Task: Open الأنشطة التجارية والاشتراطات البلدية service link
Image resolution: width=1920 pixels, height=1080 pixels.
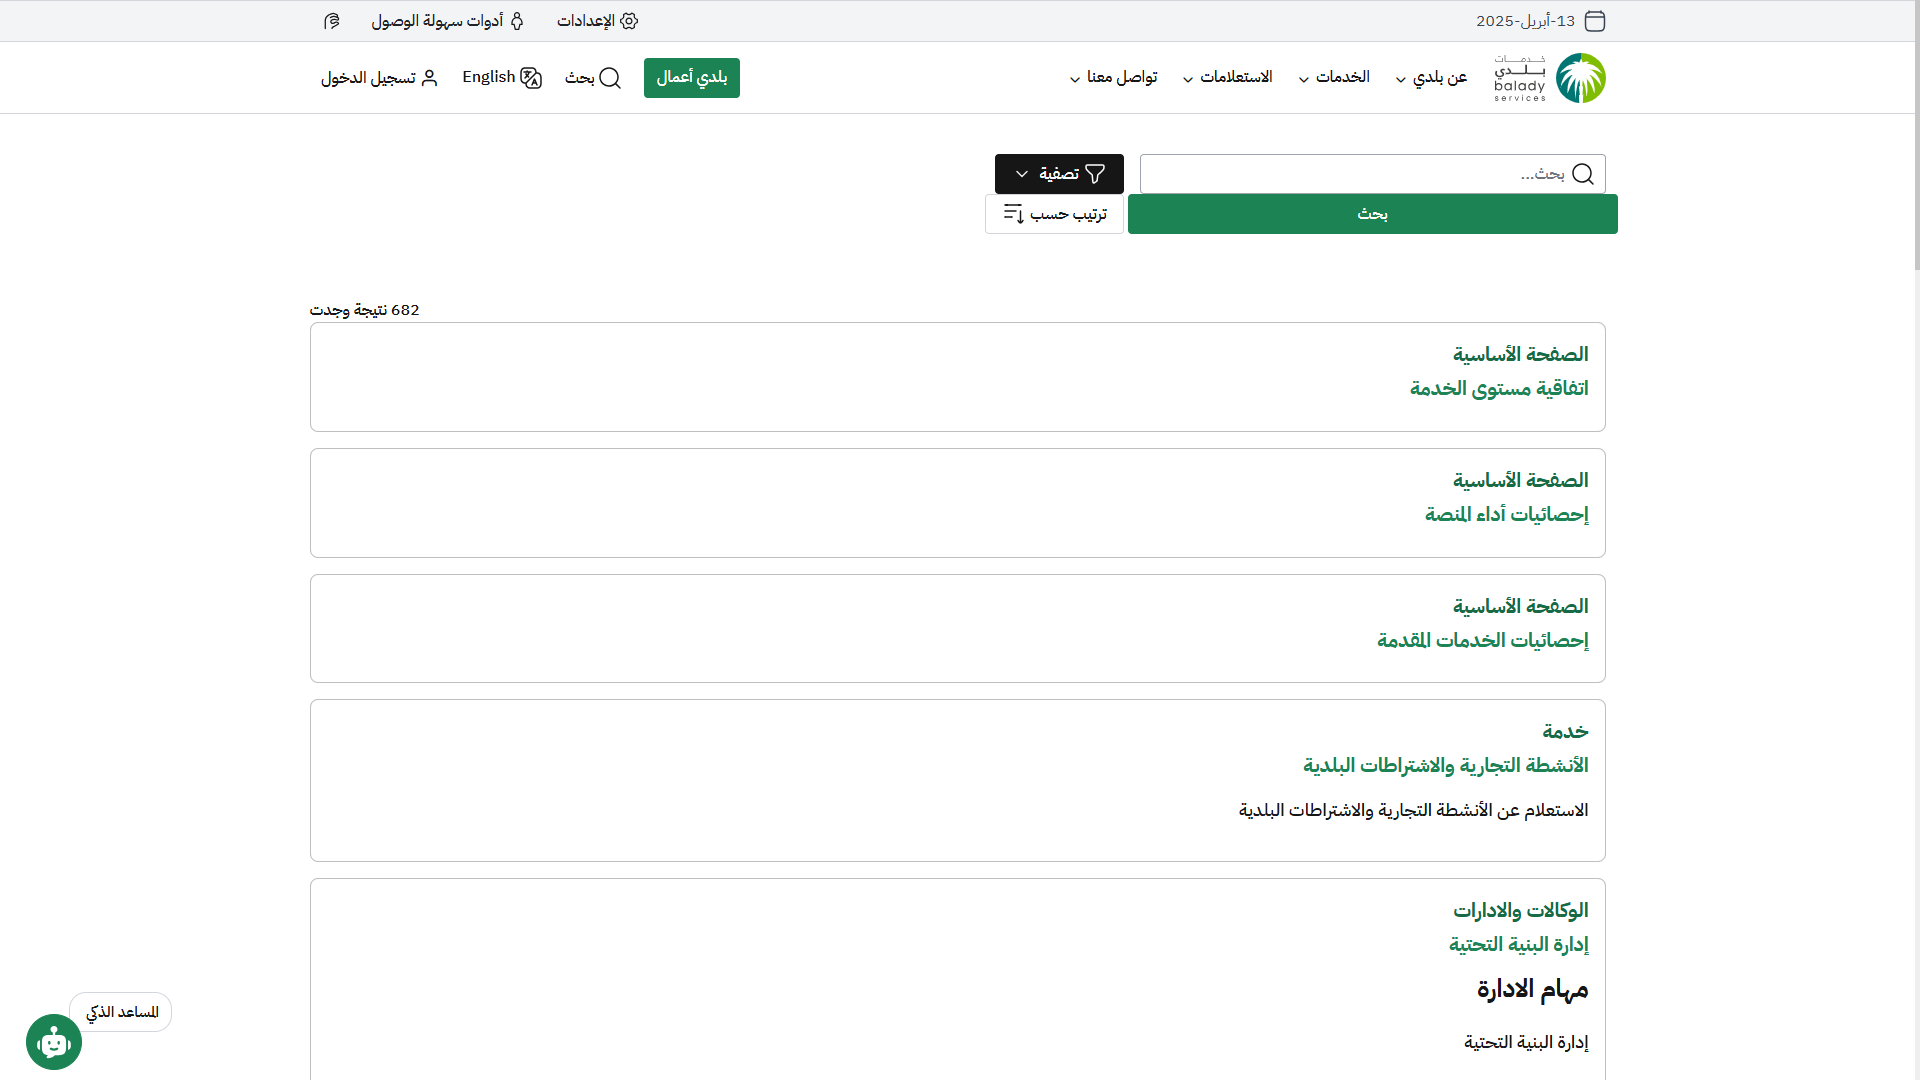Action: pos(1445,766)
